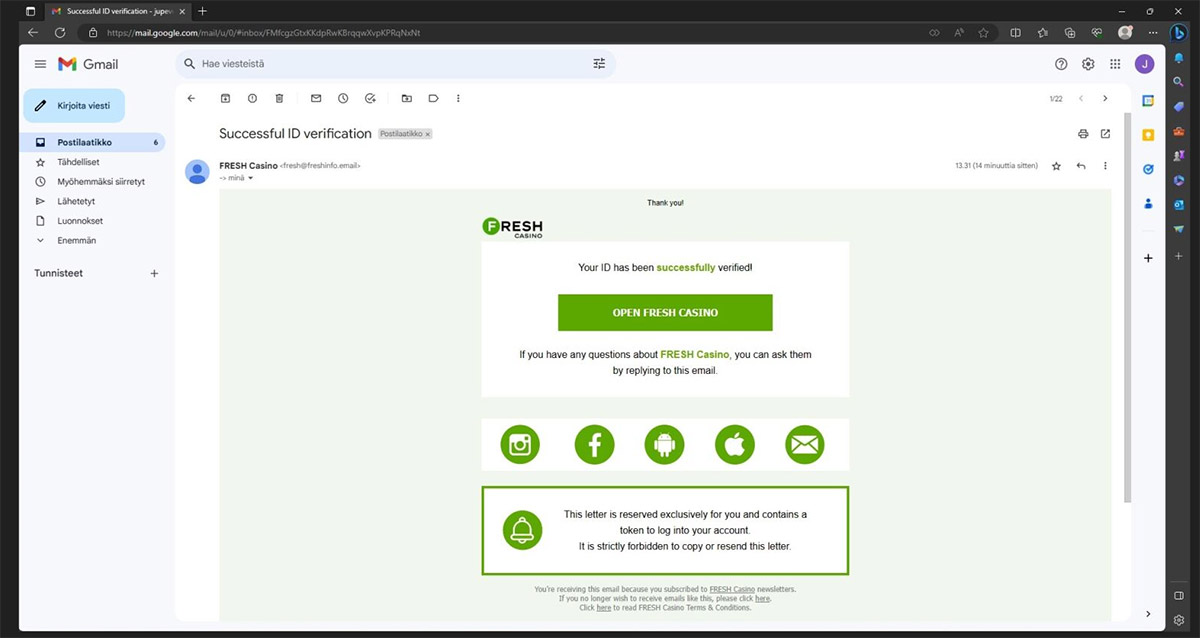Click the Apple icon in email
This screenshot has width=1200, height=638.
(735, 445)
